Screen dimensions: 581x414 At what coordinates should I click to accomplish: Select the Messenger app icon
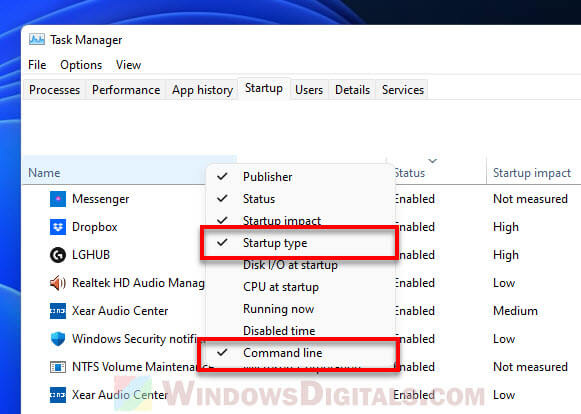coord(58,199)
